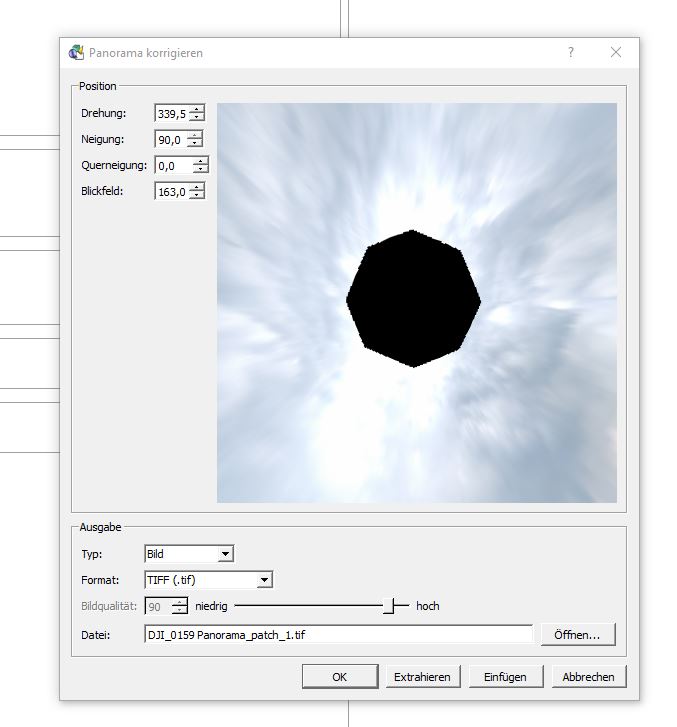This screenshot has height=727, width=677.
Task: Increase the Querneigung spinner value
Action: pyautogui.click(x=201, y=161)
